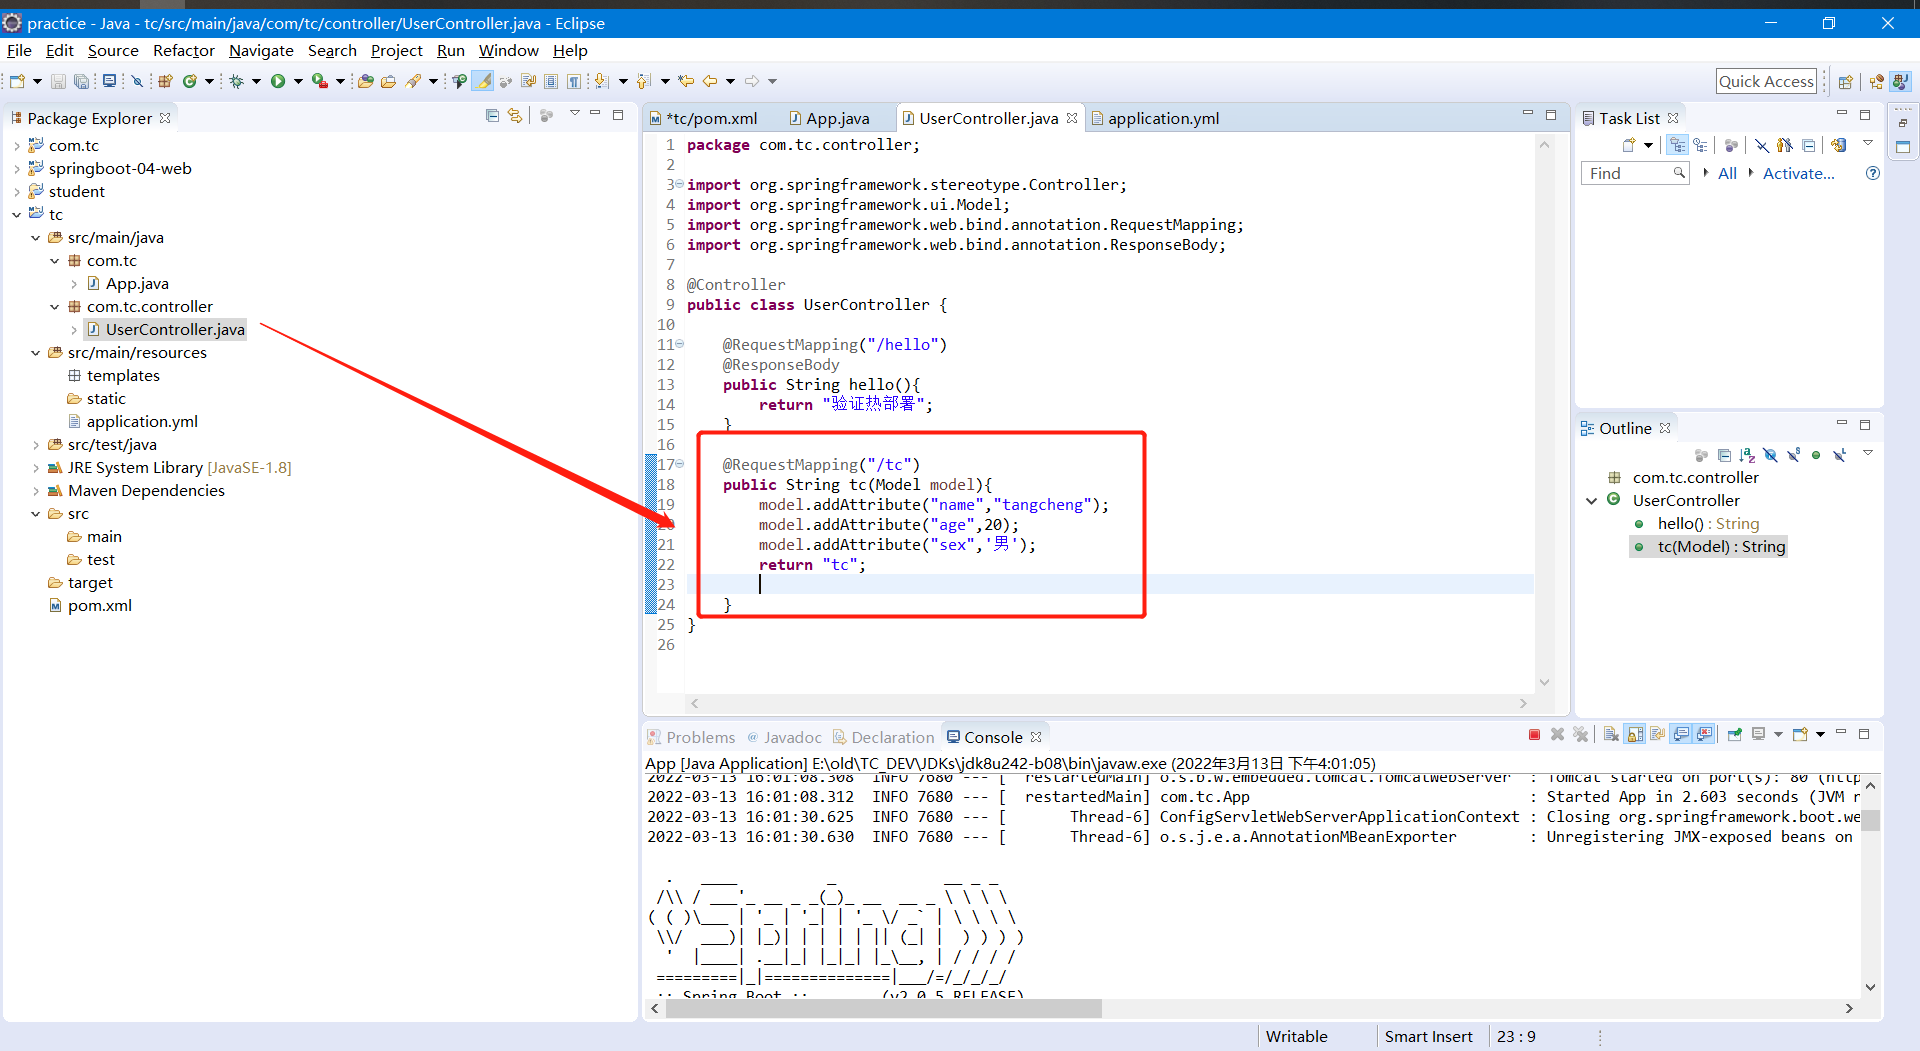The height and width of the screenshot is (1051, 1920).
Task: Expand the springboot-04-web project
Action: [17, 169]
